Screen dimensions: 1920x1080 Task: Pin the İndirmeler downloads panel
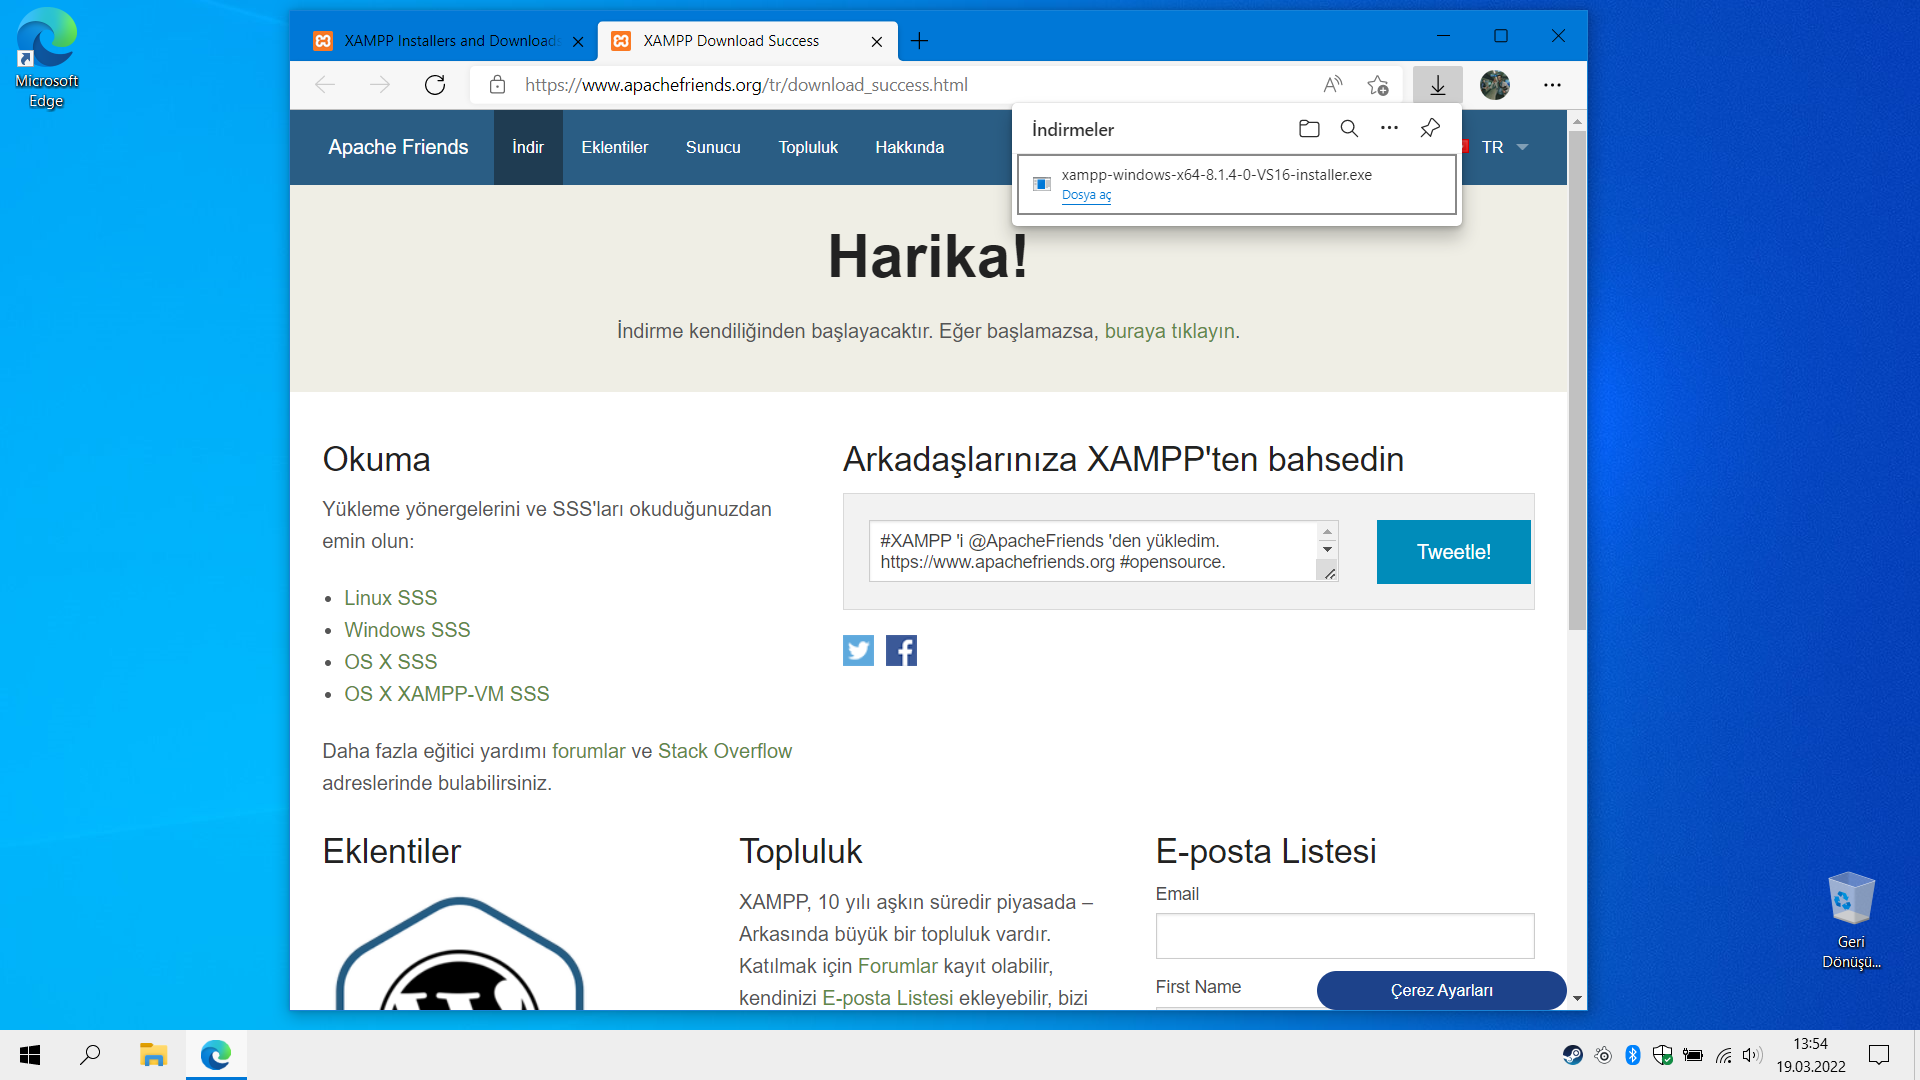1430,128
